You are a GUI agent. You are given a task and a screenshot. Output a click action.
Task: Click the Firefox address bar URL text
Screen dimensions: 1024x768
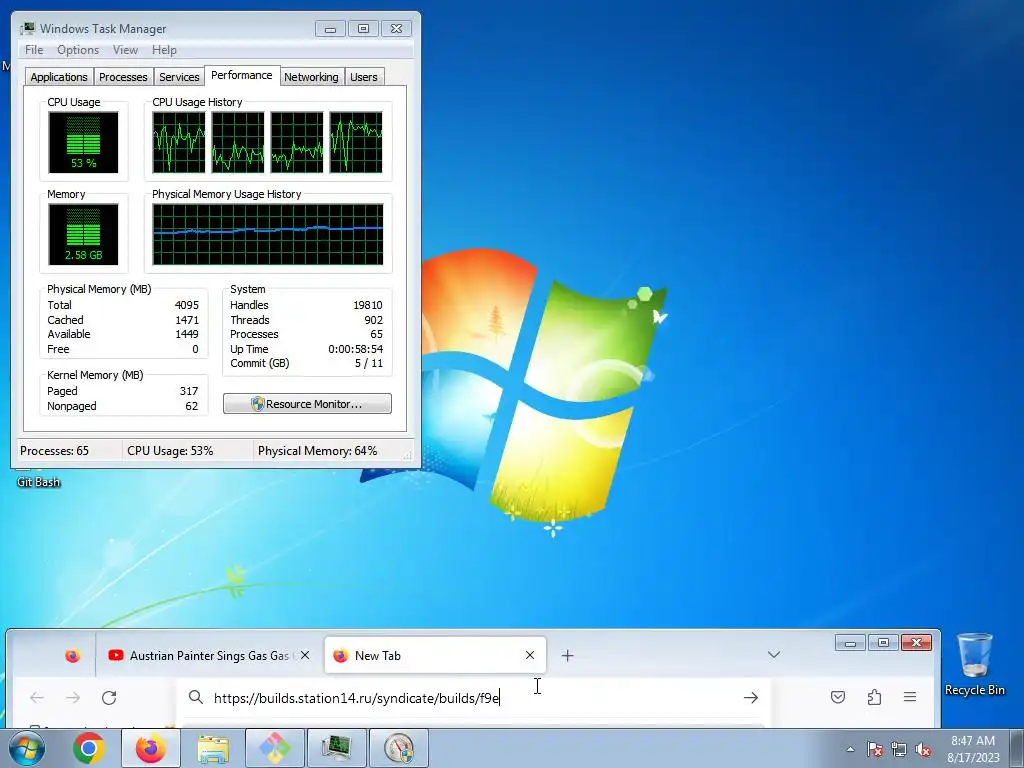click(357, 698)
